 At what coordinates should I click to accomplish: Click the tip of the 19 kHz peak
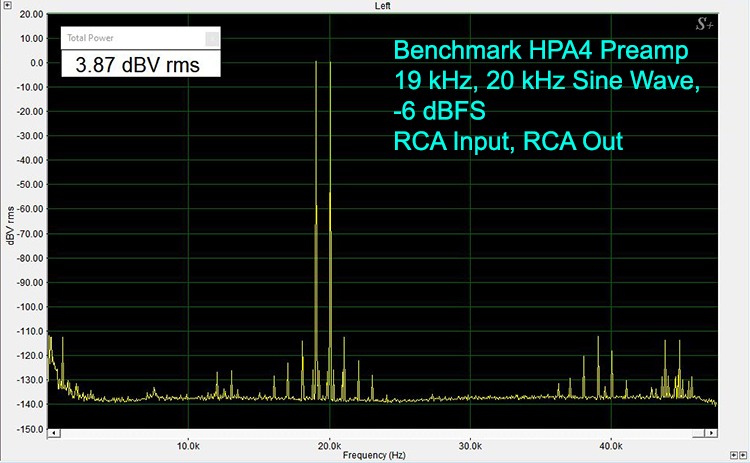coord(316,62)
